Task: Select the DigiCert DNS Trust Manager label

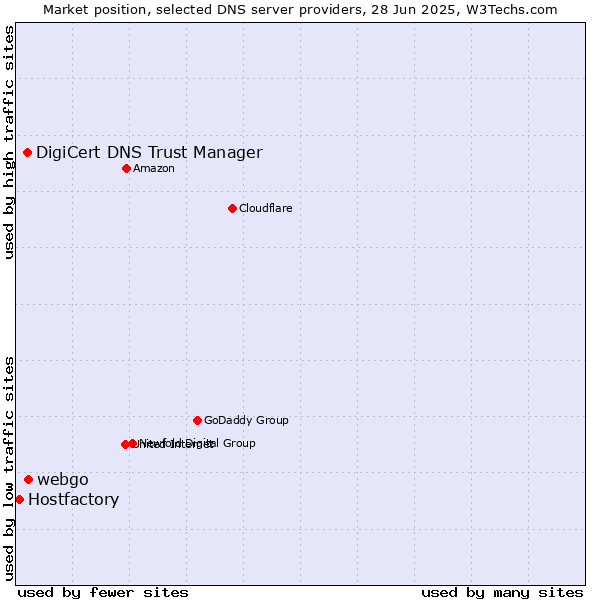Action: (149, 153)
